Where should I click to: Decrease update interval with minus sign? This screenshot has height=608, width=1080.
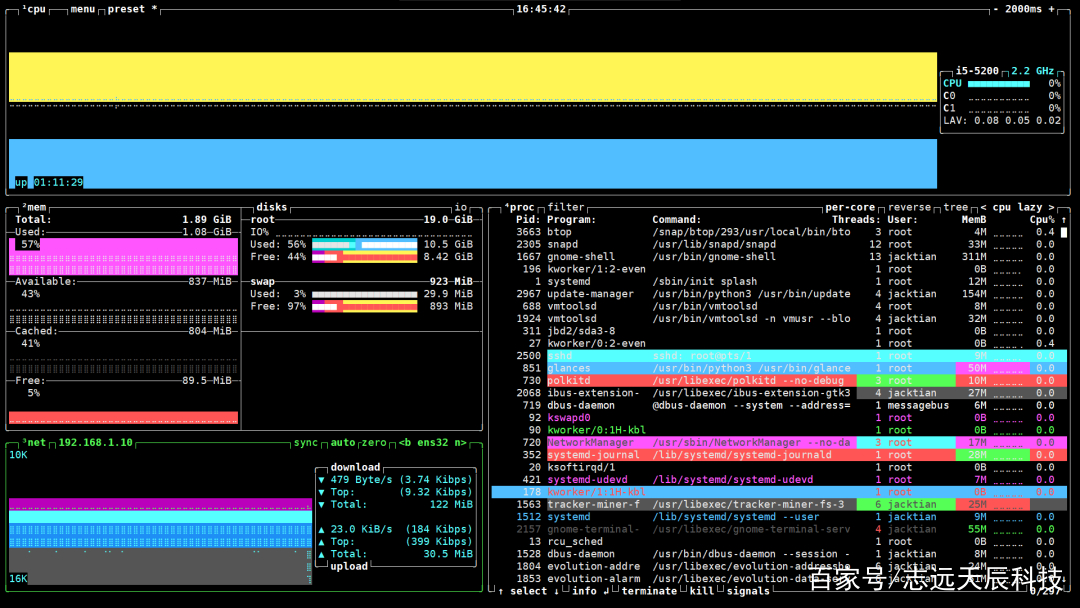(995, 9)
